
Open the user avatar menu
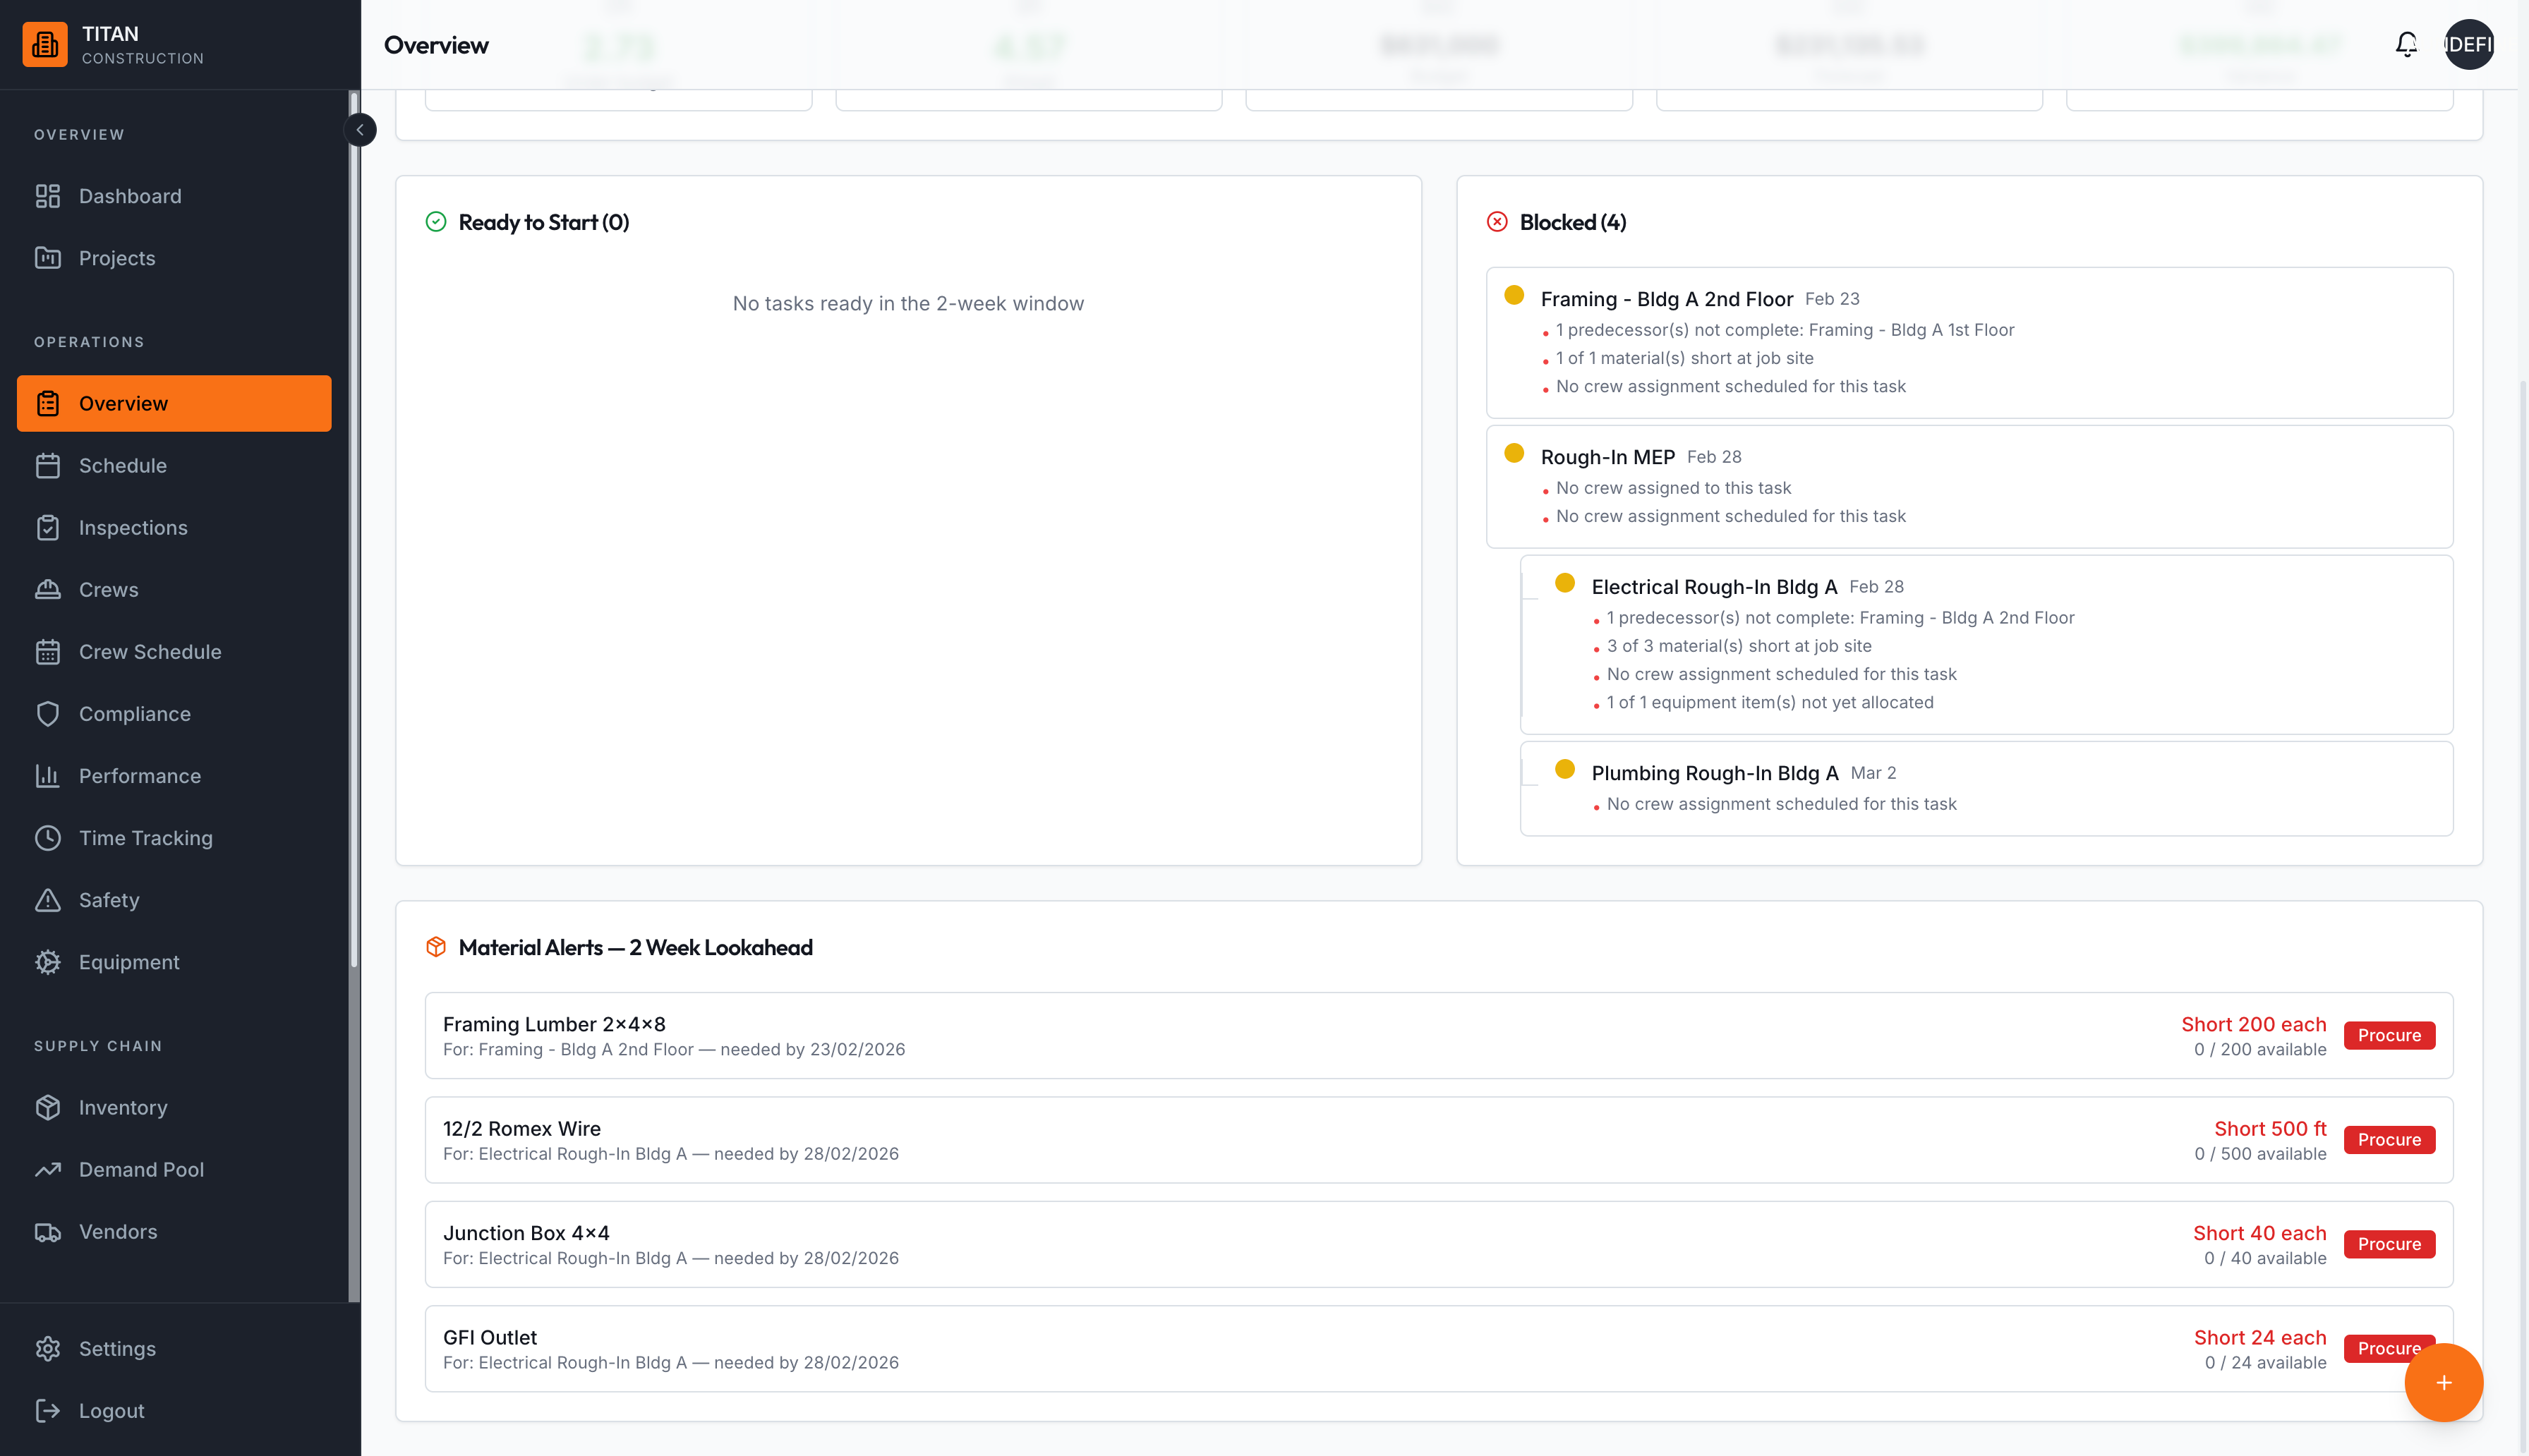pyautogui.click(x=2469, y=44)
